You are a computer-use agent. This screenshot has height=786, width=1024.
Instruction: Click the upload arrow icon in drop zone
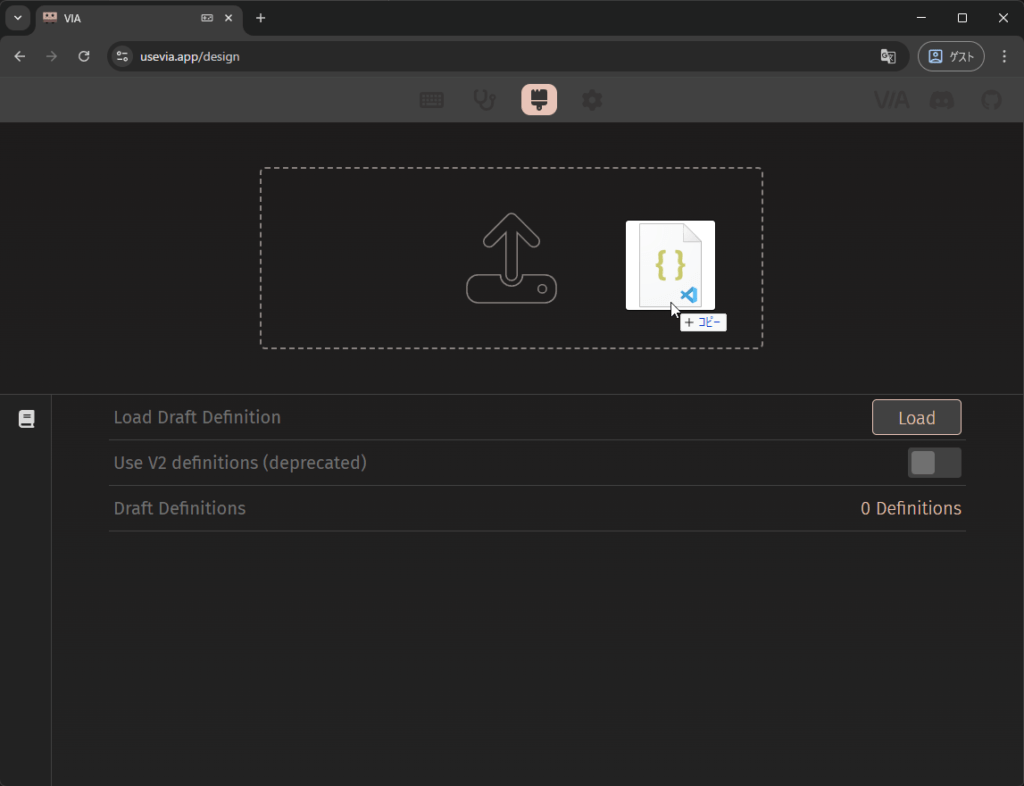coord(511,258)
